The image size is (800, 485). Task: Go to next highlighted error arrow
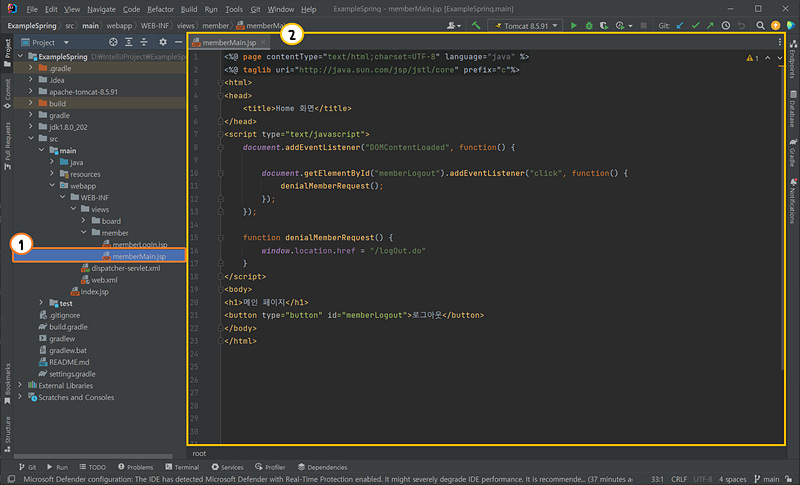[780, 58]
